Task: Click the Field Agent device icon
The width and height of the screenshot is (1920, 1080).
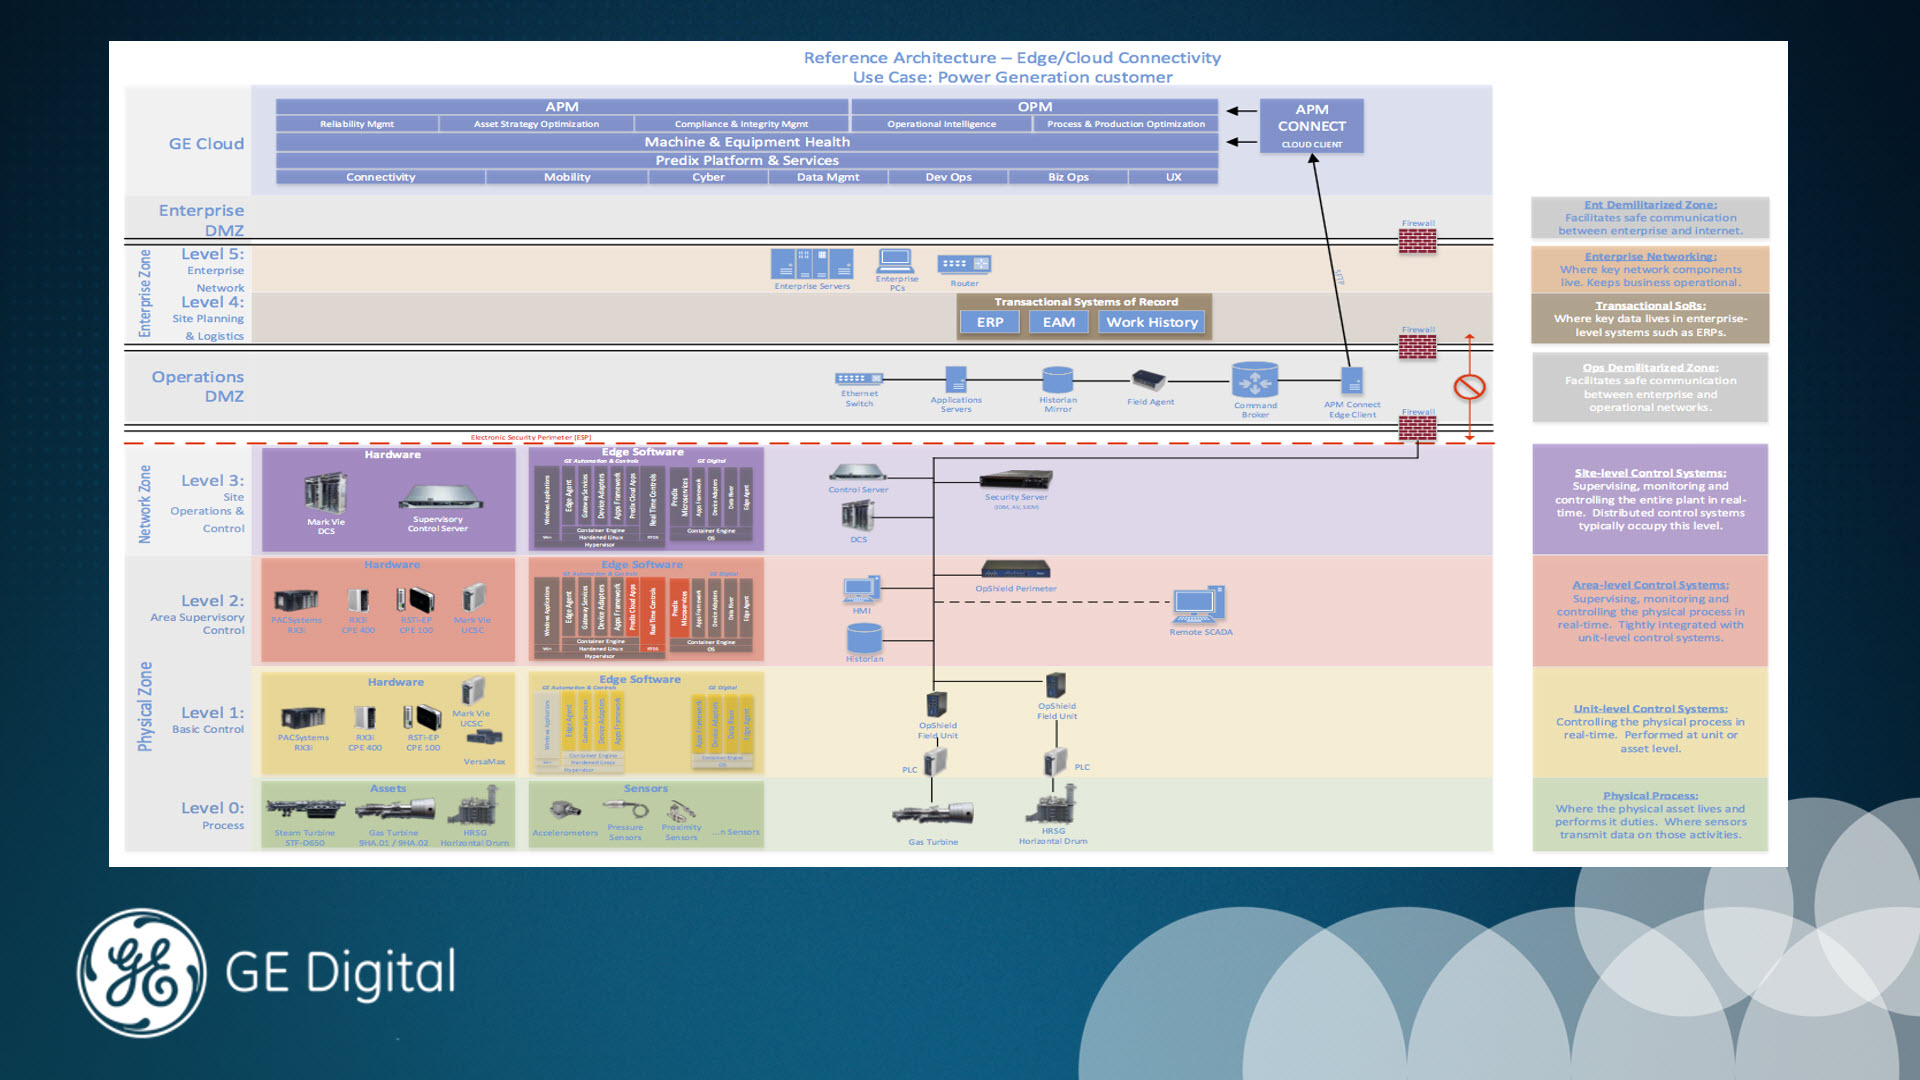Action: [x=1149, y=380]
